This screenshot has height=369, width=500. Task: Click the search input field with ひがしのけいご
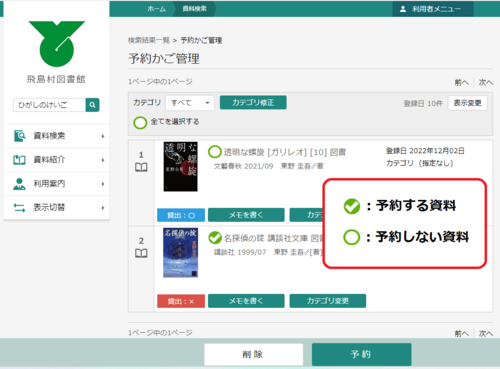[x=49, y=105]
